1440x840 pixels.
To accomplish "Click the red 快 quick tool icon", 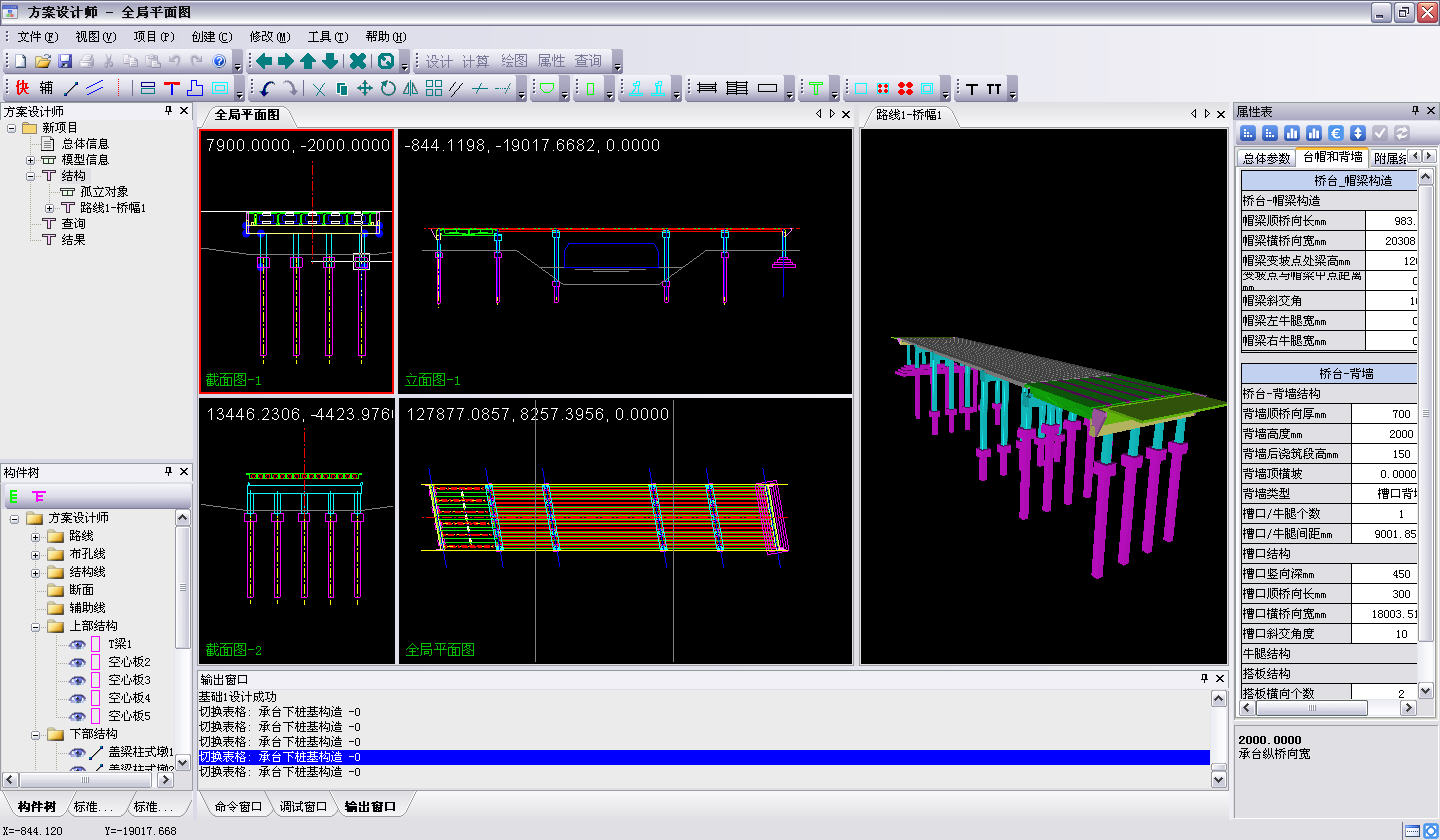I will [x=22, y=88].
